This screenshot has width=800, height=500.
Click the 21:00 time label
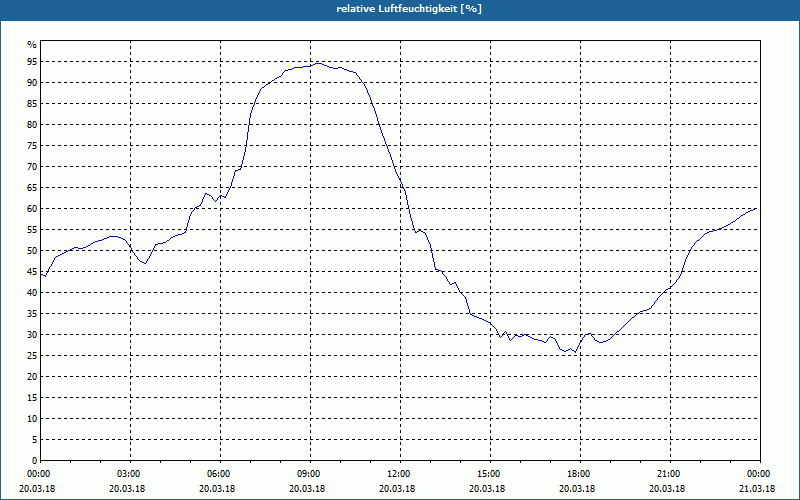click(x=668, y=474)
